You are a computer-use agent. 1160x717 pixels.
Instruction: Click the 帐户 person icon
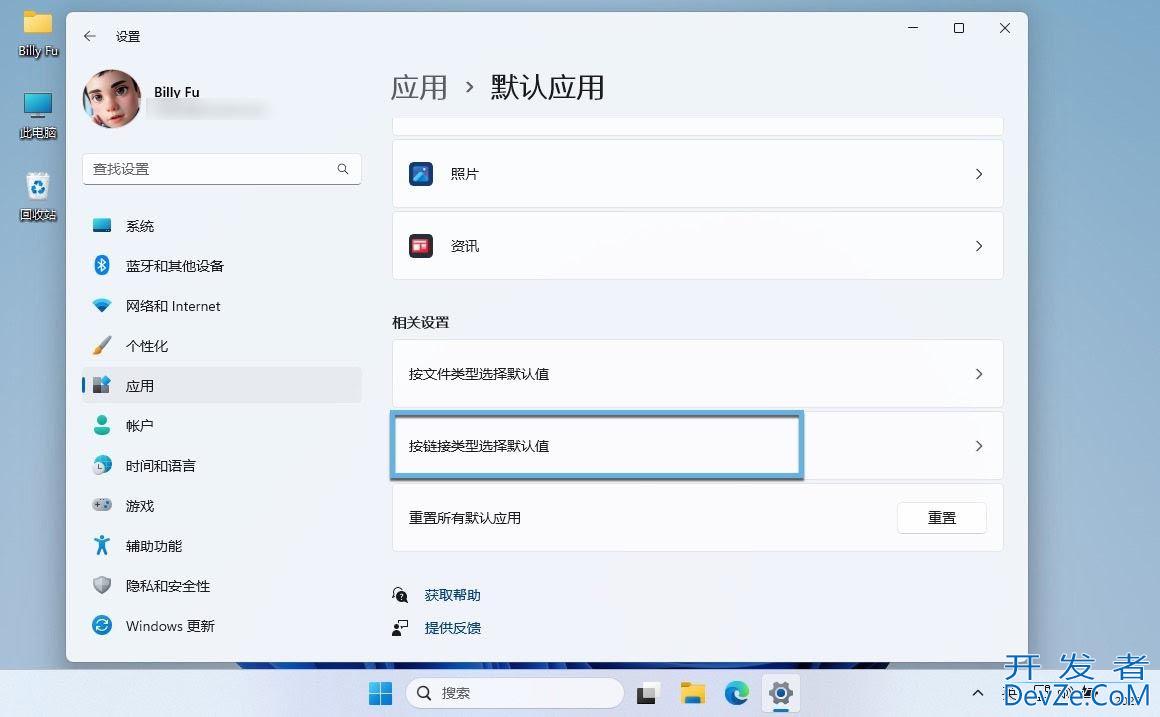pos(101,425)
